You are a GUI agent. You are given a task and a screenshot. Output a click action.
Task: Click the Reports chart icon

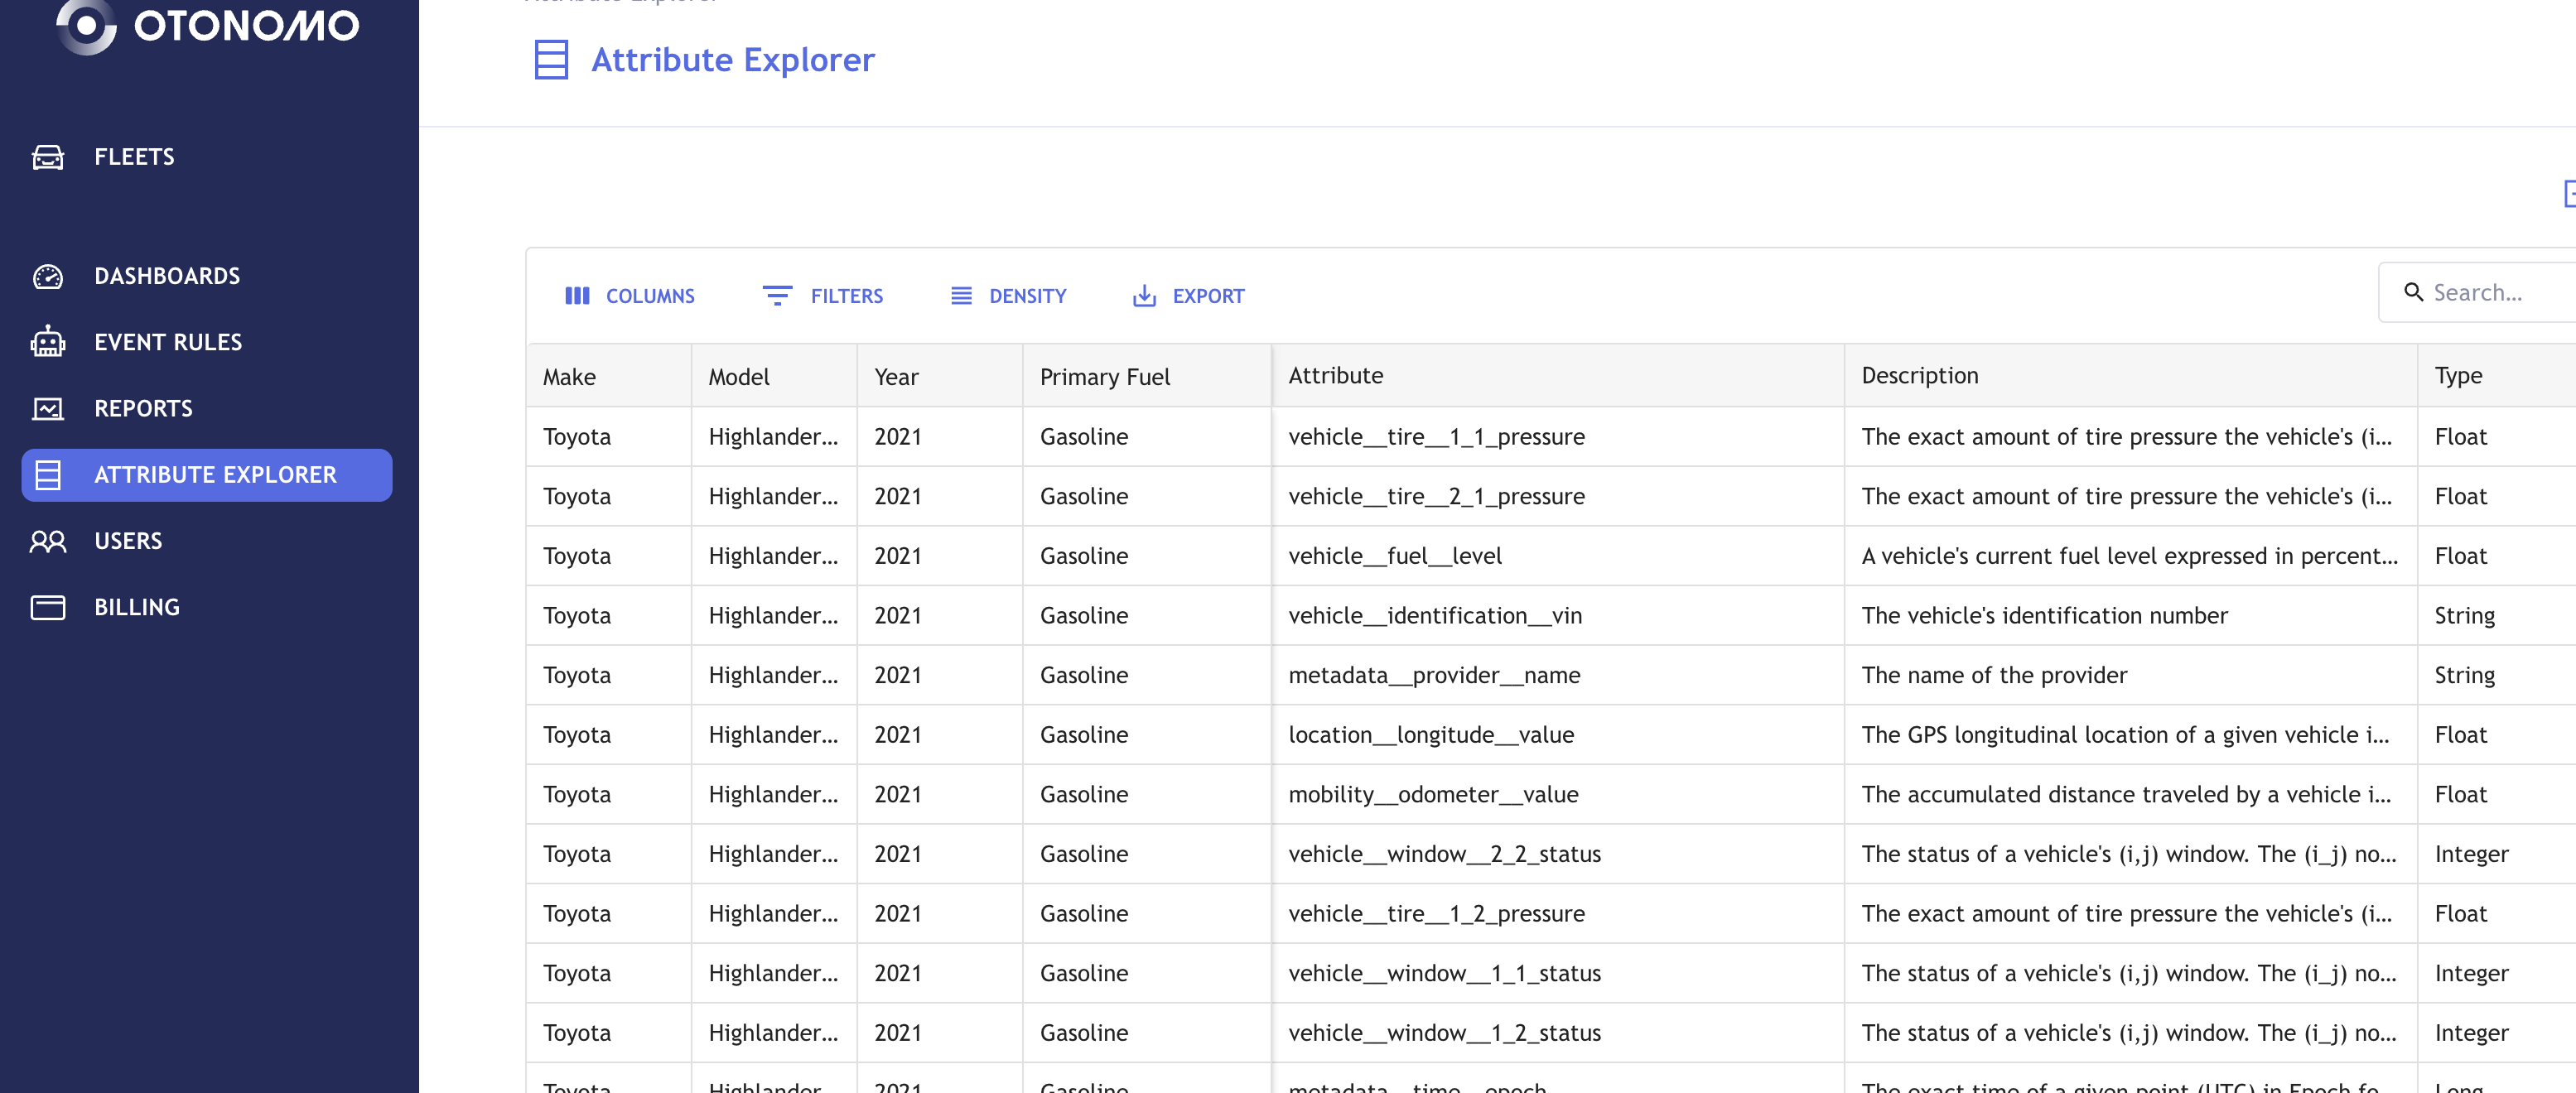pos(48,408)
